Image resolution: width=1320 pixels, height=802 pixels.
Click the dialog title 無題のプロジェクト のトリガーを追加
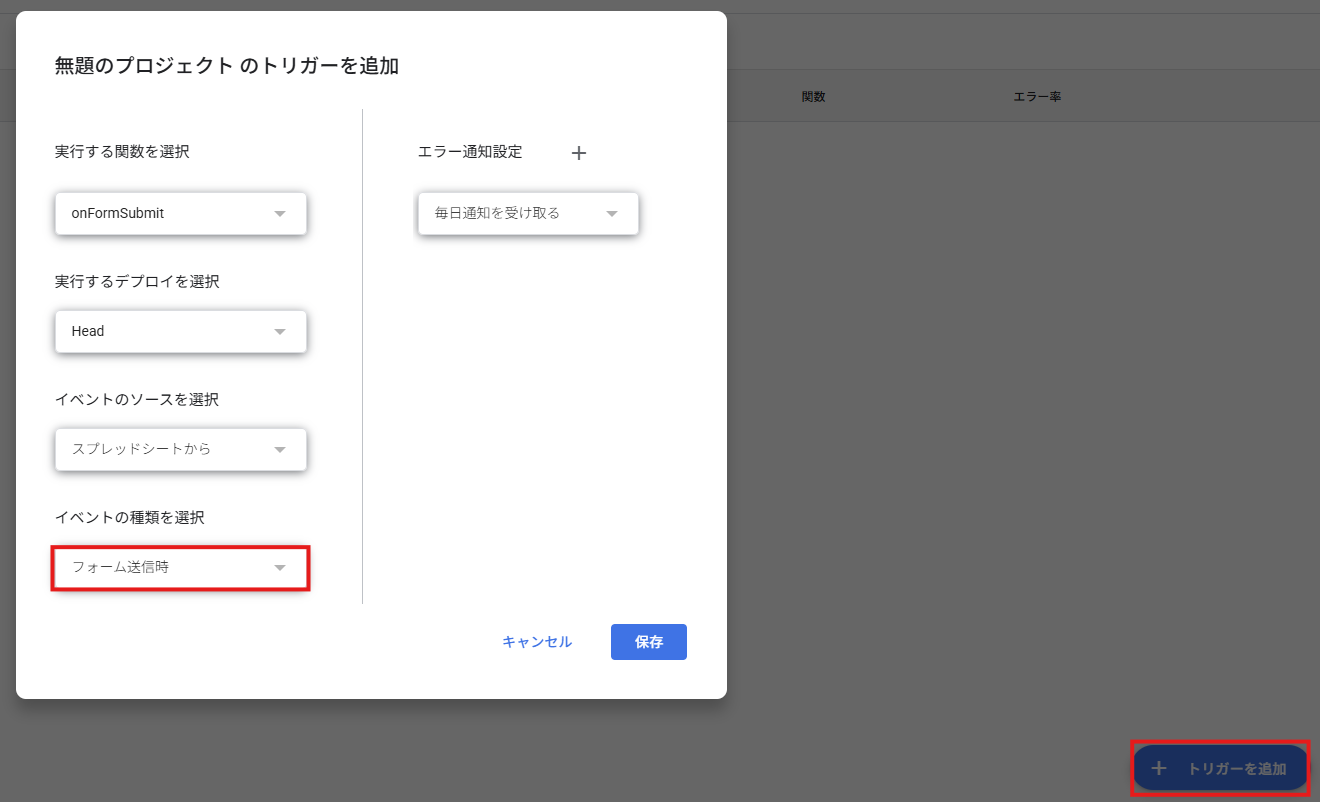[227, 66]
